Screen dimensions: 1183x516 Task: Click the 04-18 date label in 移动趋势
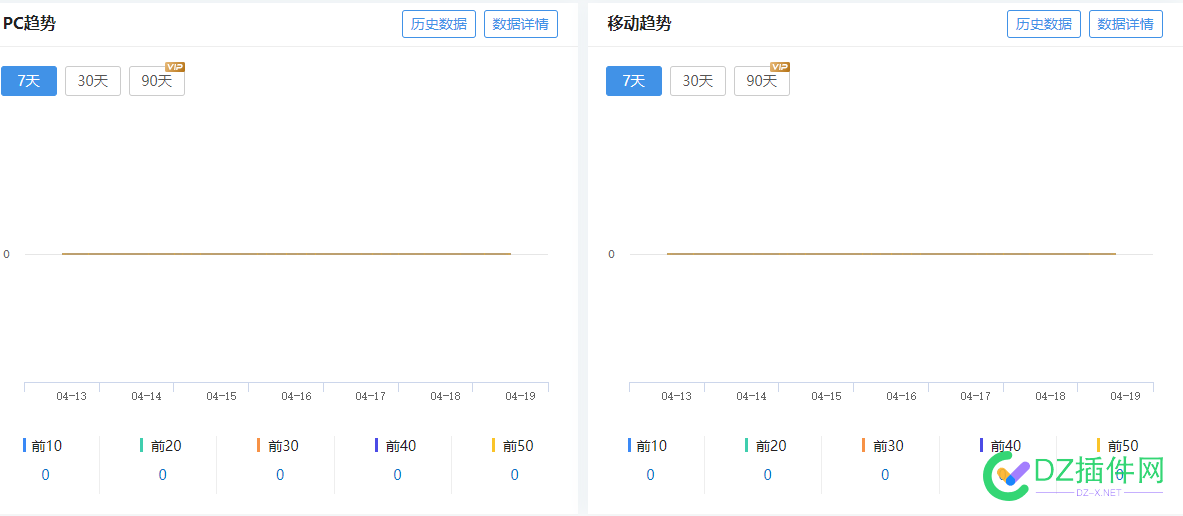[1050, 396]
